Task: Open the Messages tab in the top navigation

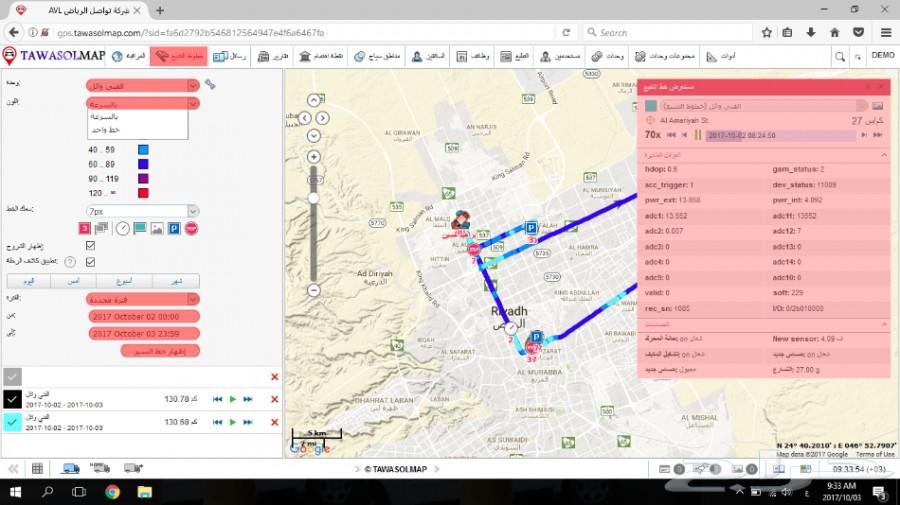Action: [230, 56]
